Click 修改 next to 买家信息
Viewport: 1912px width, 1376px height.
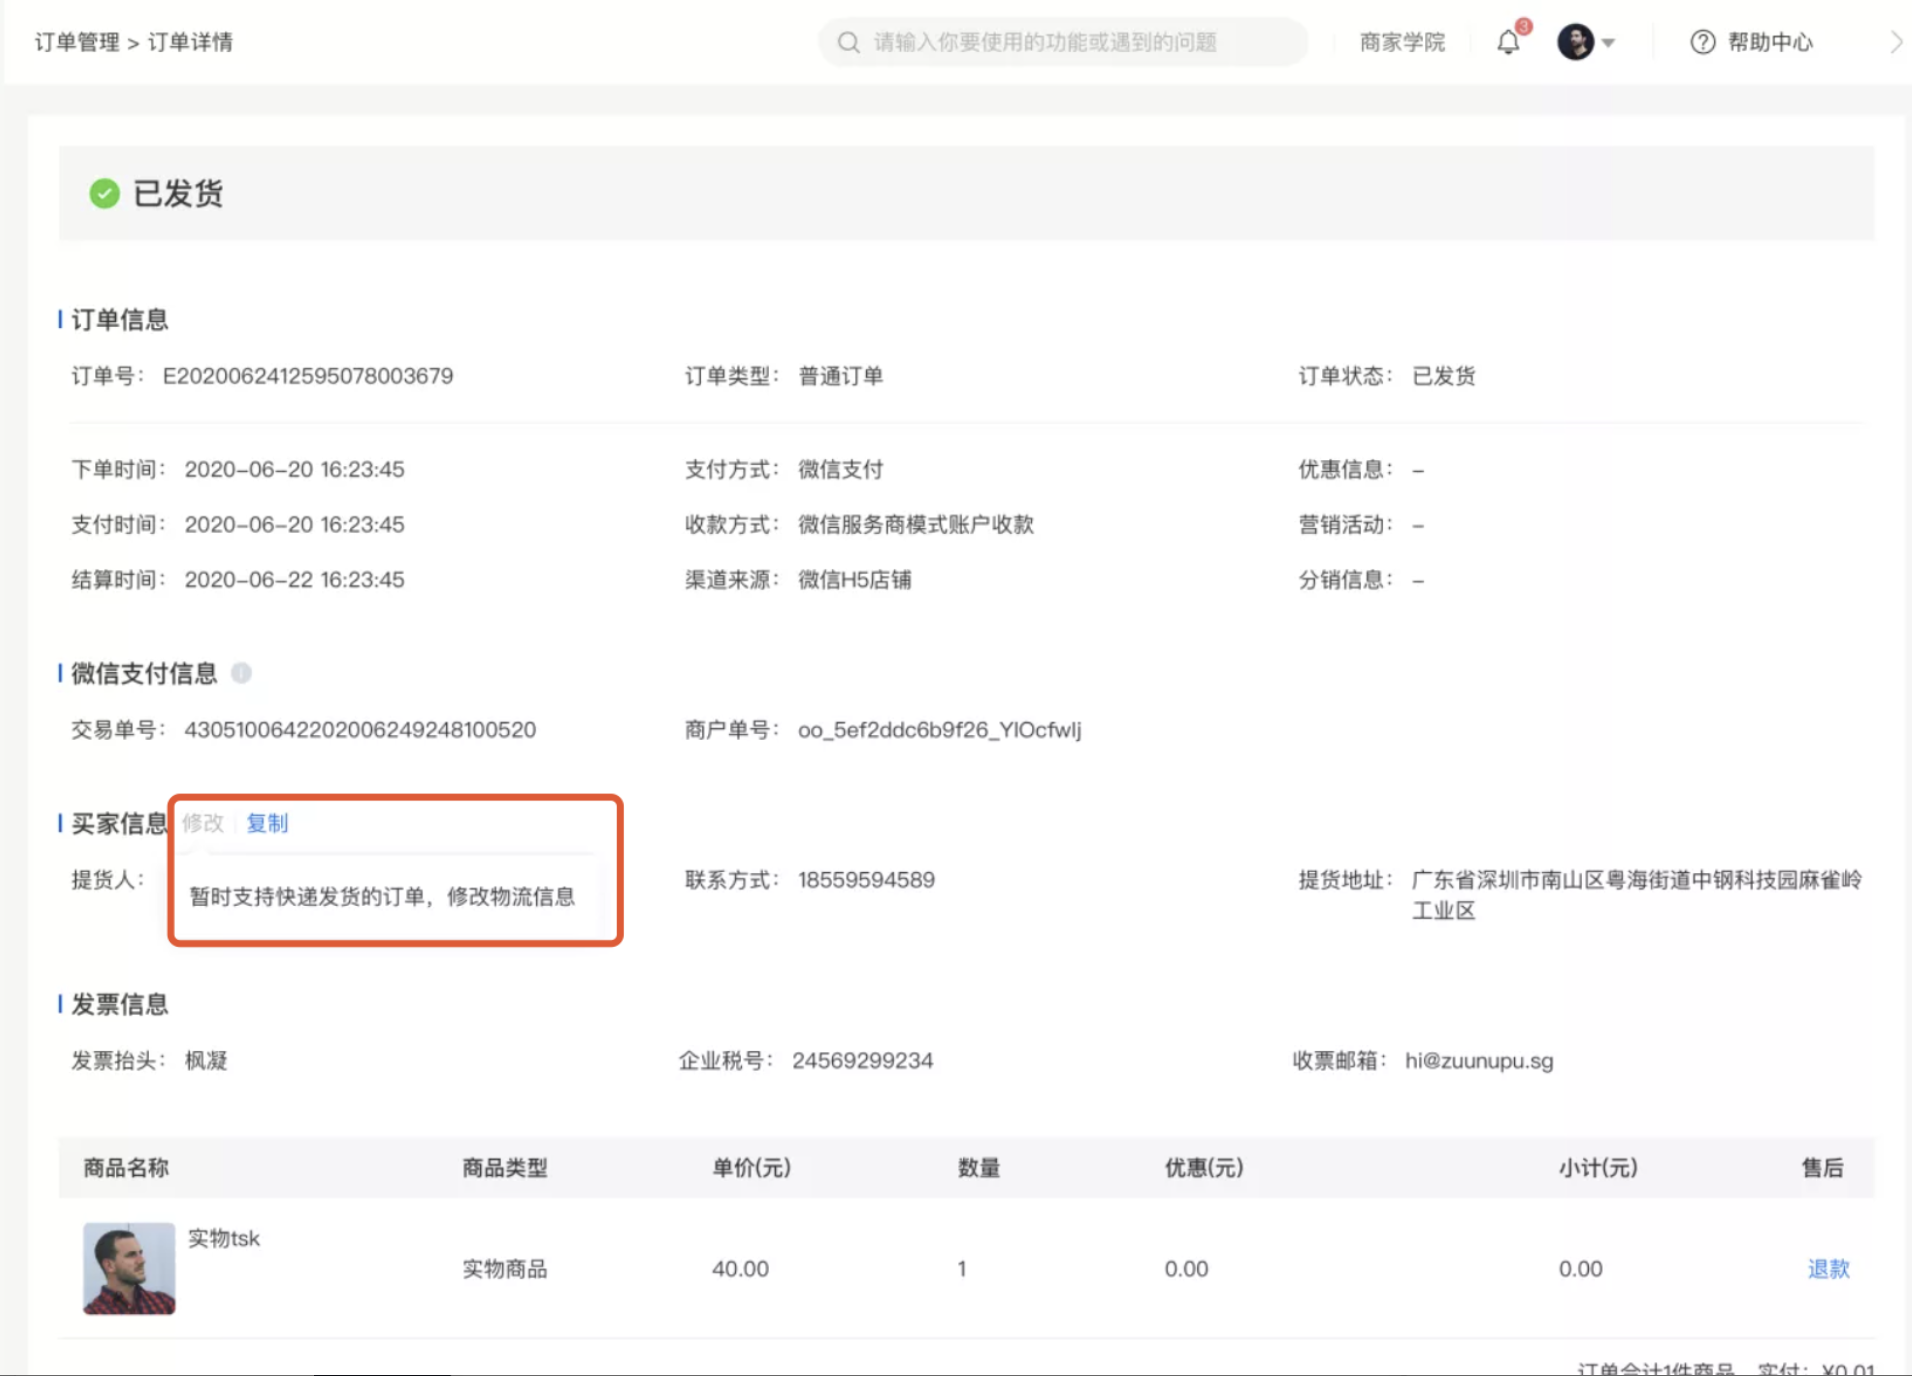click(202, 823)
